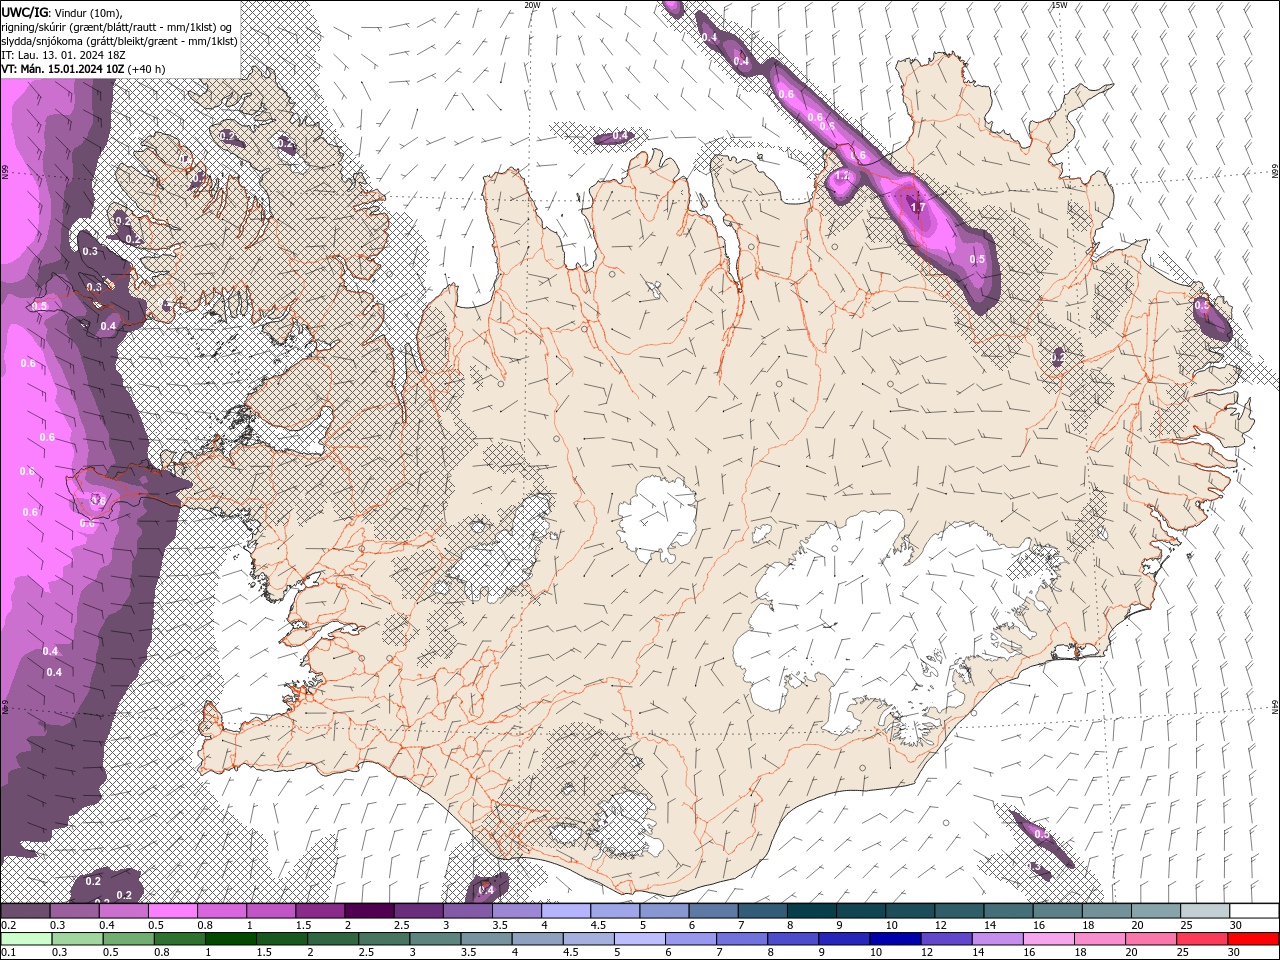Screen dimensions: 1280x960
Task: Click the '0.1' label in the lower legend row
Action: pos(8,952)
